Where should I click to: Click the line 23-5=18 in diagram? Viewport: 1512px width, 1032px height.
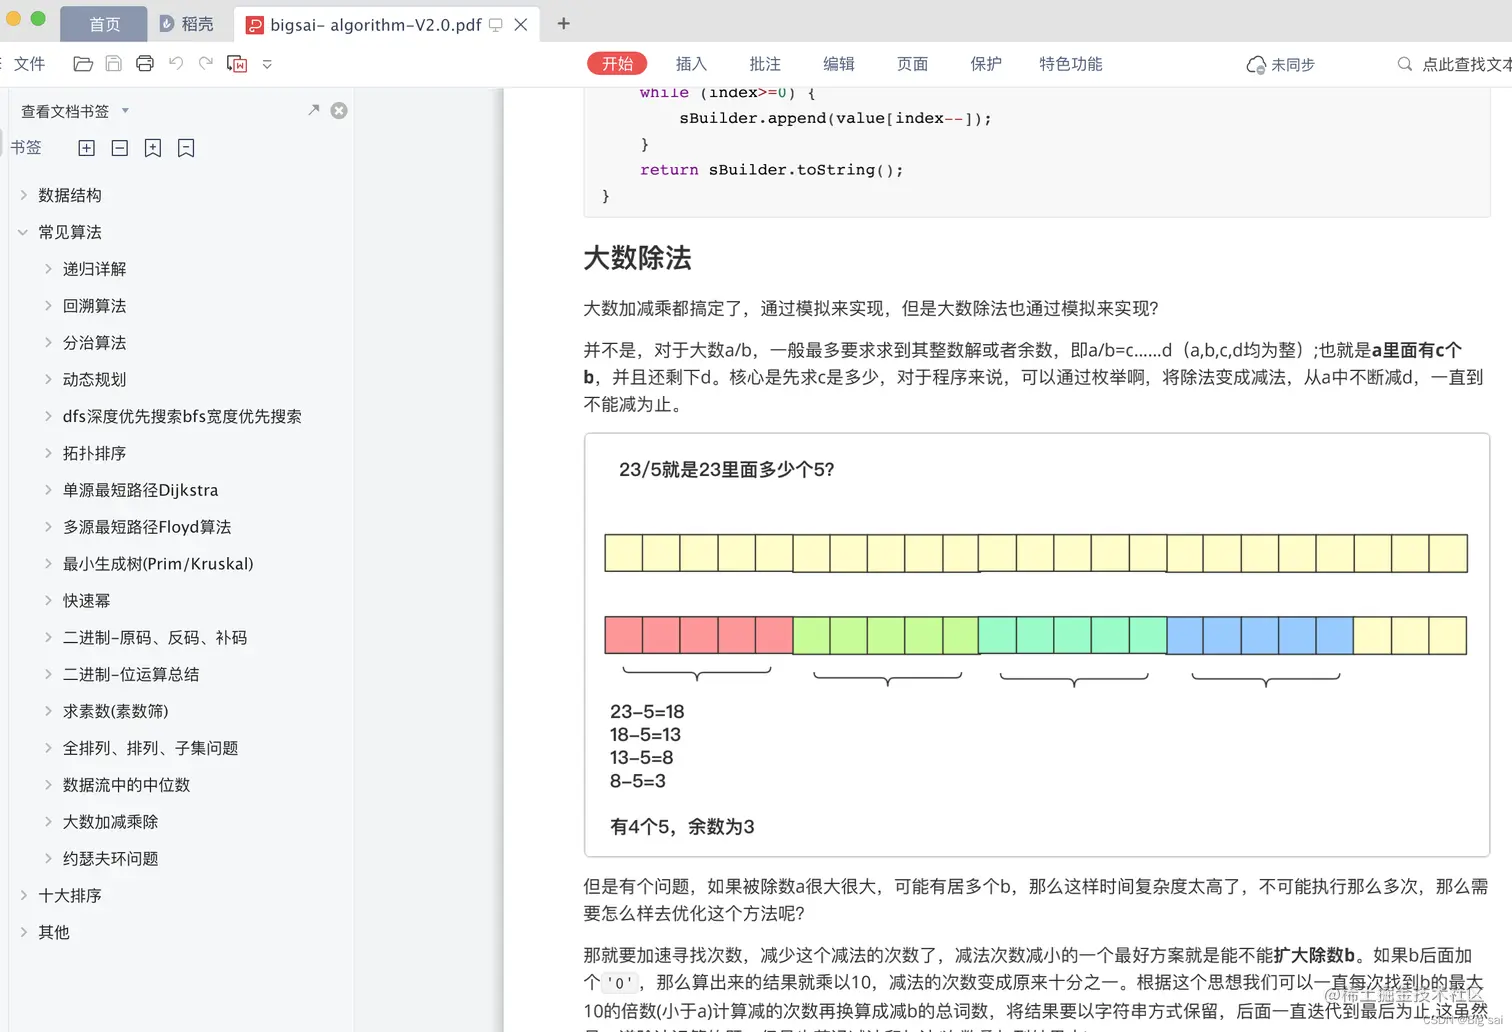(x=647, y=712)
